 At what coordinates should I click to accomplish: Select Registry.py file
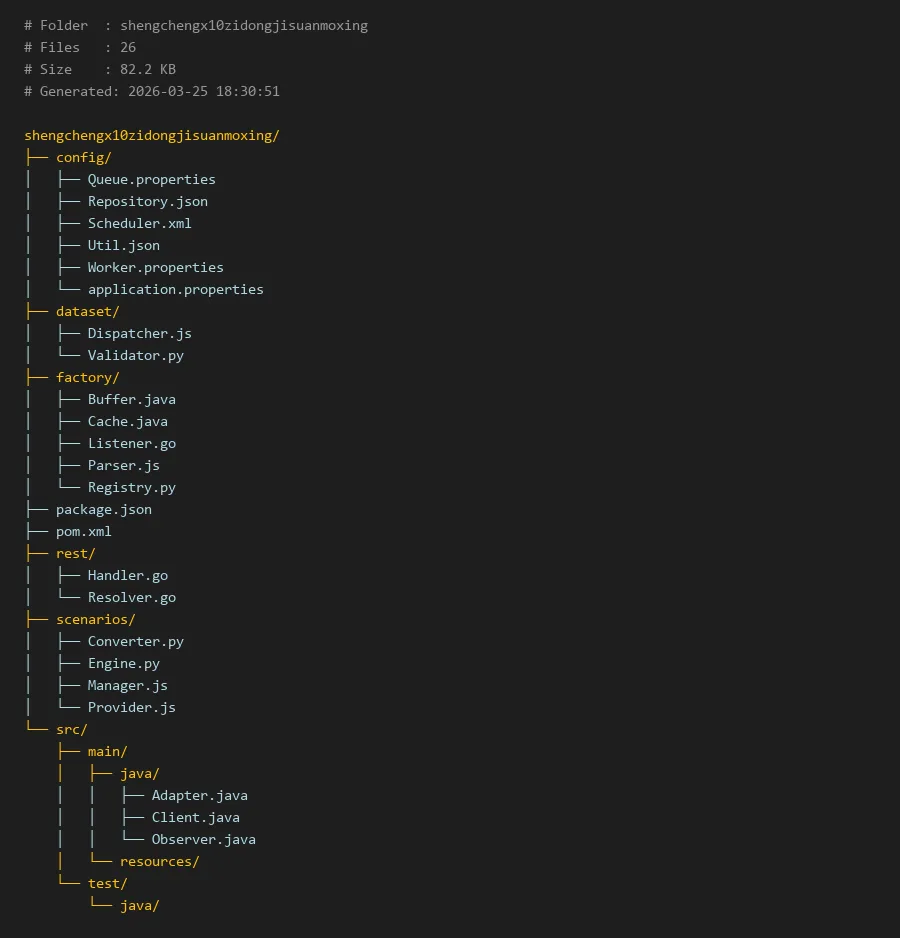(x=131, y=487)
